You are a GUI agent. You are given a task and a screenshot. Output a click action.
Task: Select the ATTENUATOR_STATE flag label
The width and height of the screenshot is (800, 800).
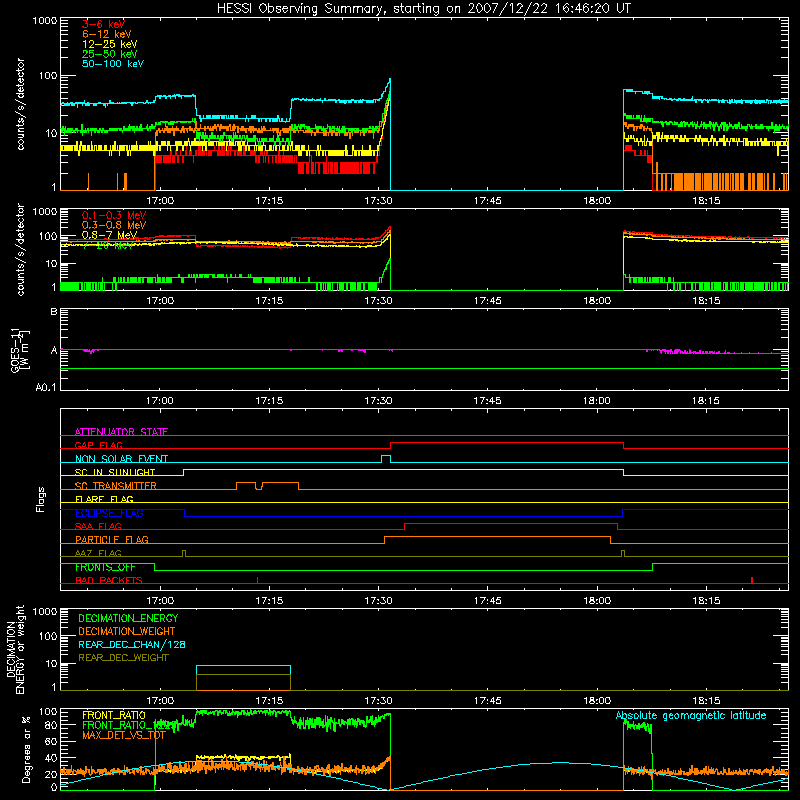(x=121, y=432)
